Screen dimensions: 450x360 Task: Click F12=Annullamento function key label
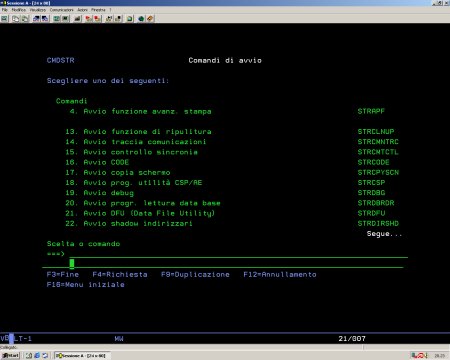pos(280,274)
